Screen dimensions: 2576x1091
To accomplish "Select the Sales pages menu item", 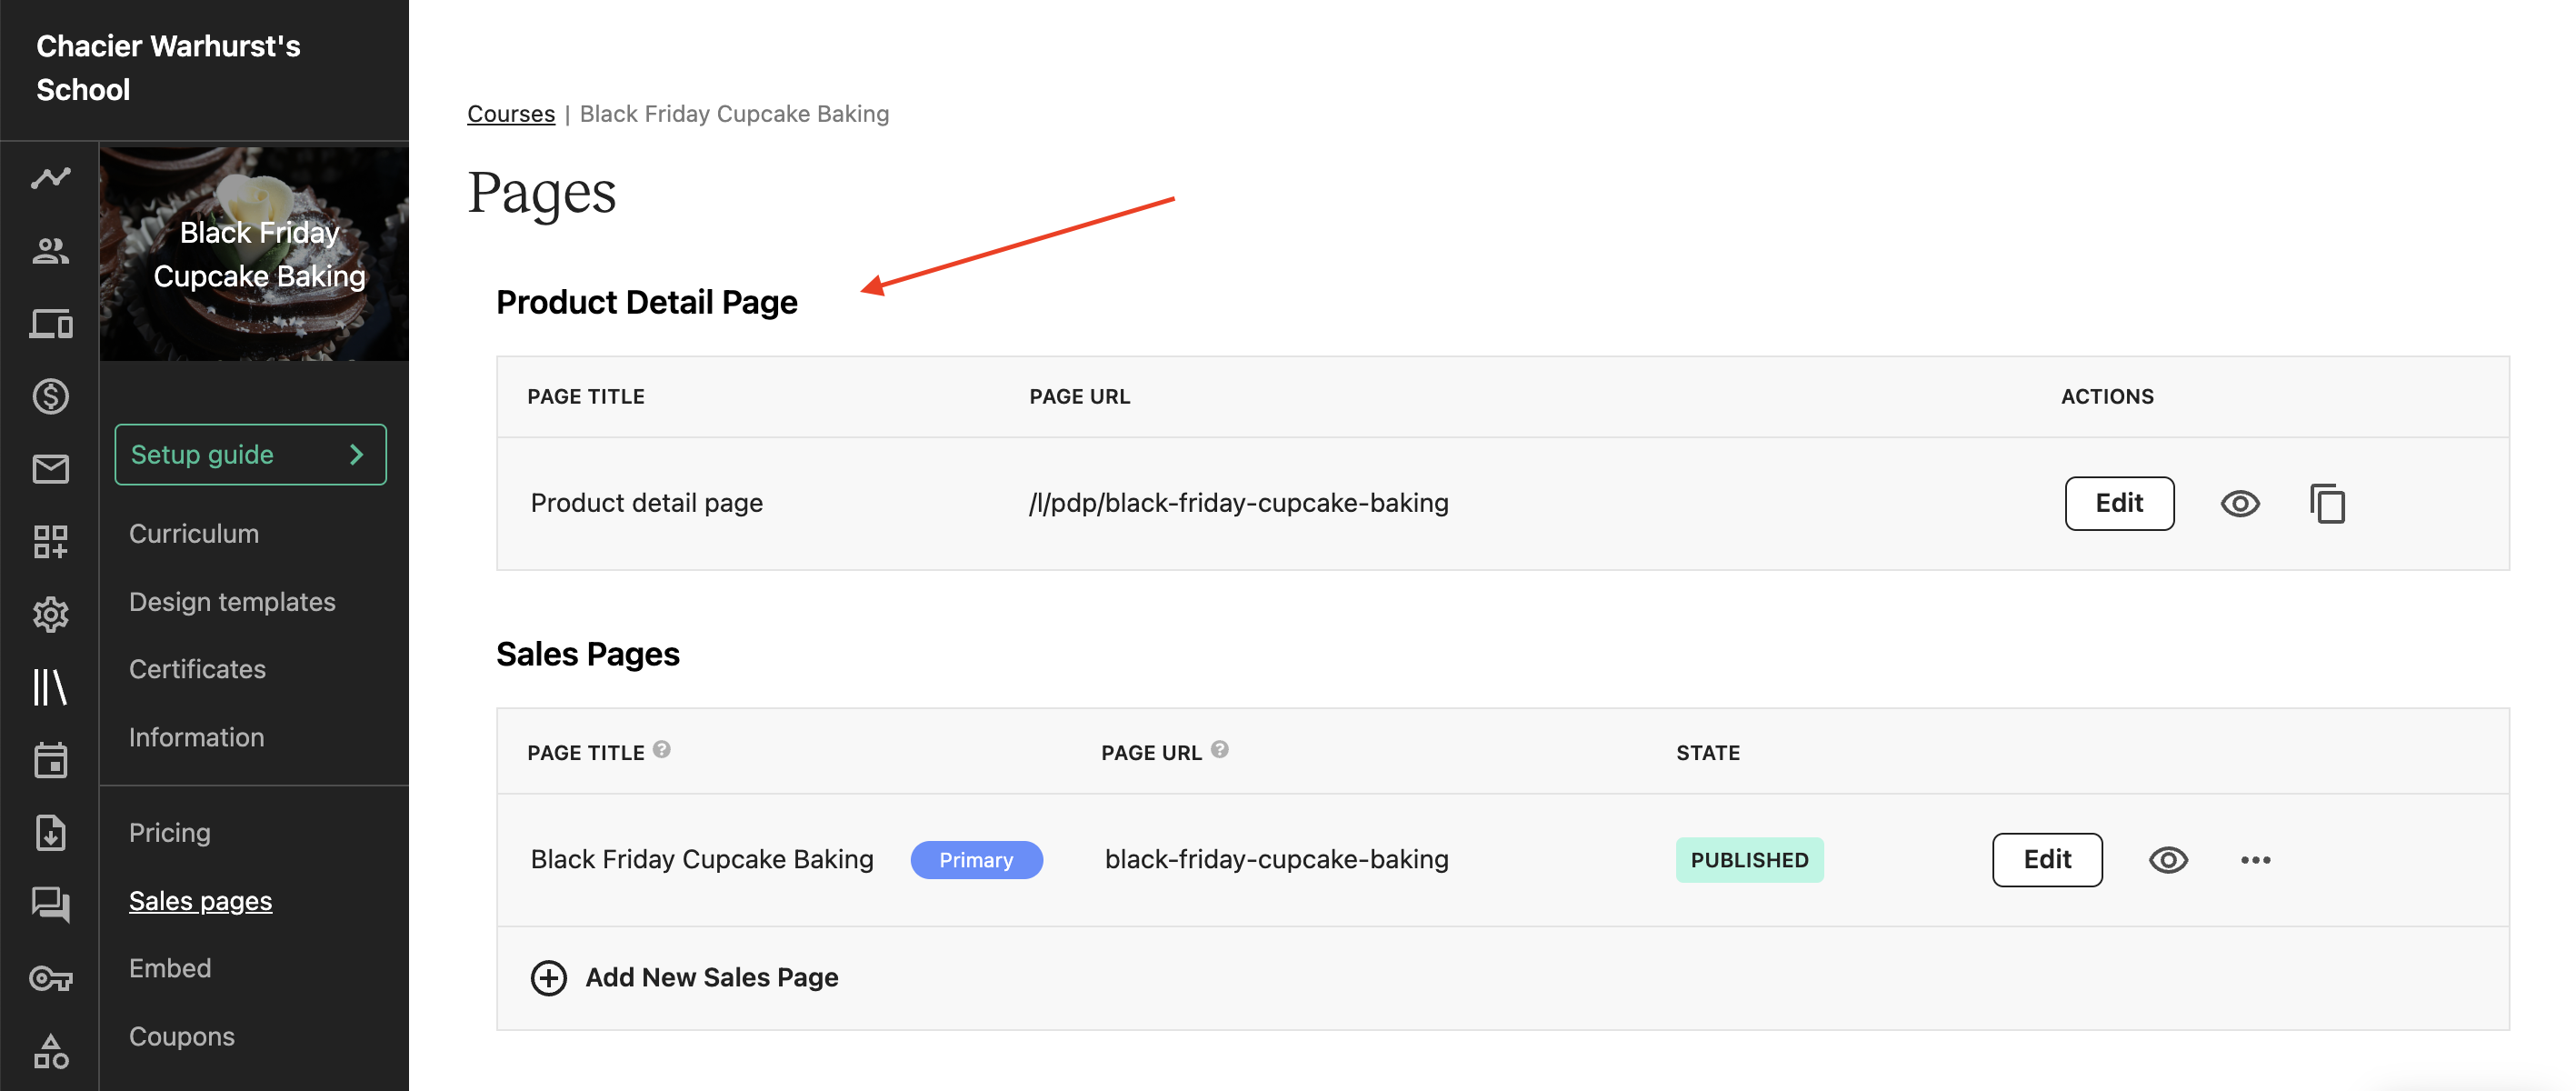I will click(200, 901).
